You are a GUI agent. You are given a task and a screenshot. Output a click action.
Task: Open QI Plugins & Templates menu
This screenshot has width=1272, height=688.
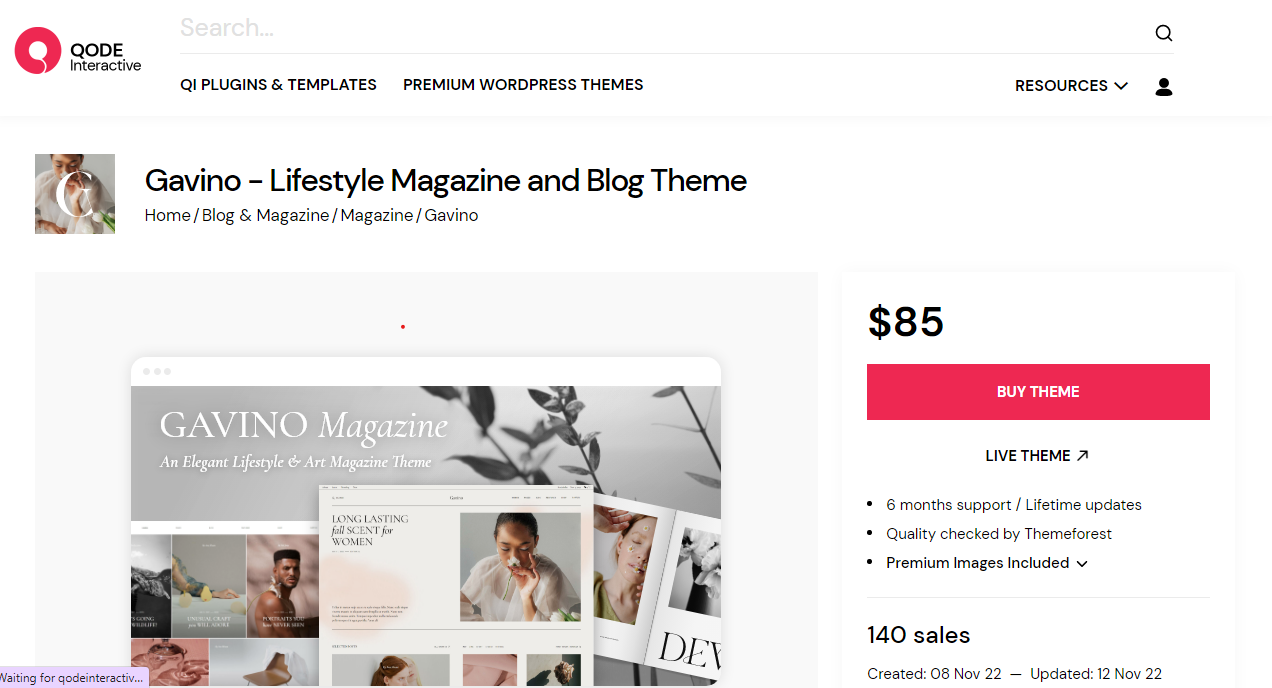[278, 85]
